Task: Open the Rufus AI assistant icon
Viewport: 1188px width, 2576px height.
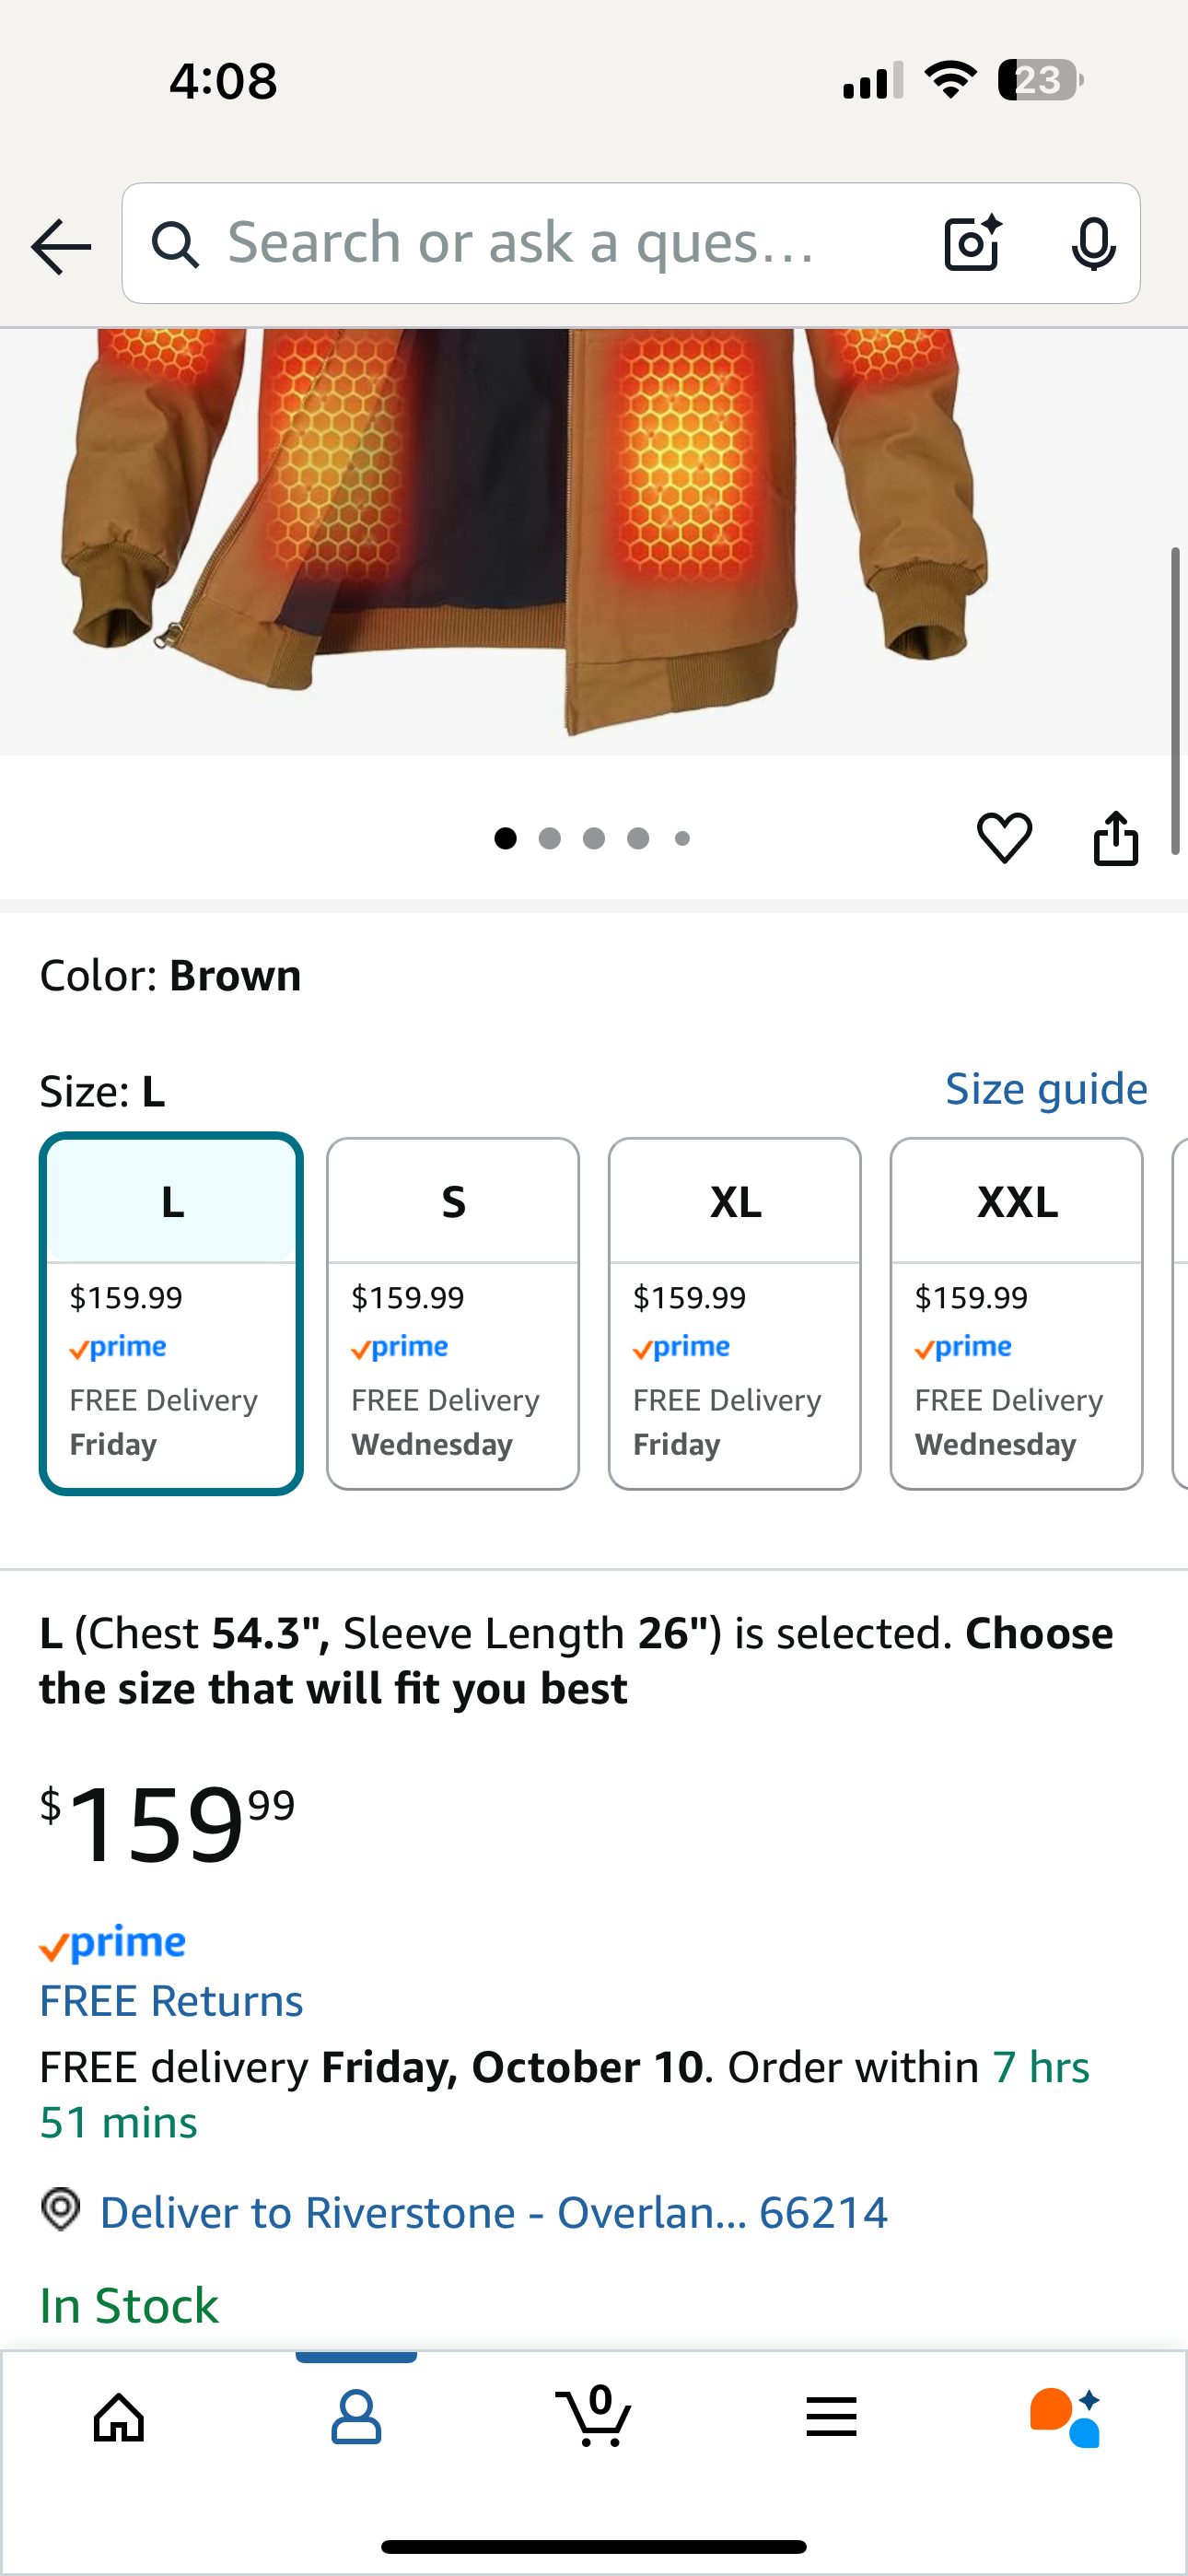Action: pos(1066,2418)
